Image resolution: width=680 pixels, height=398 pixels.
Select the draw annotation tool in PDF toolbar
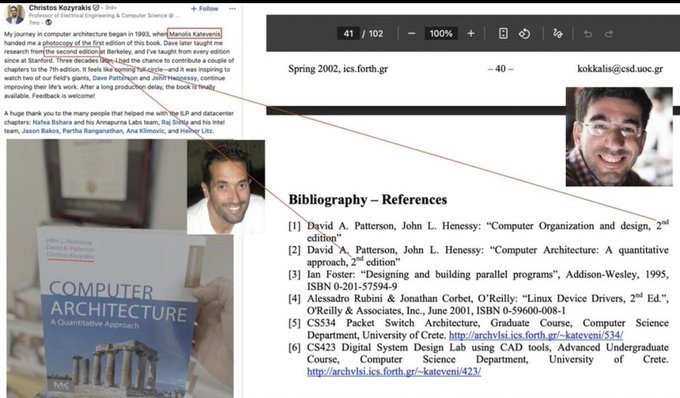[558, 34]
